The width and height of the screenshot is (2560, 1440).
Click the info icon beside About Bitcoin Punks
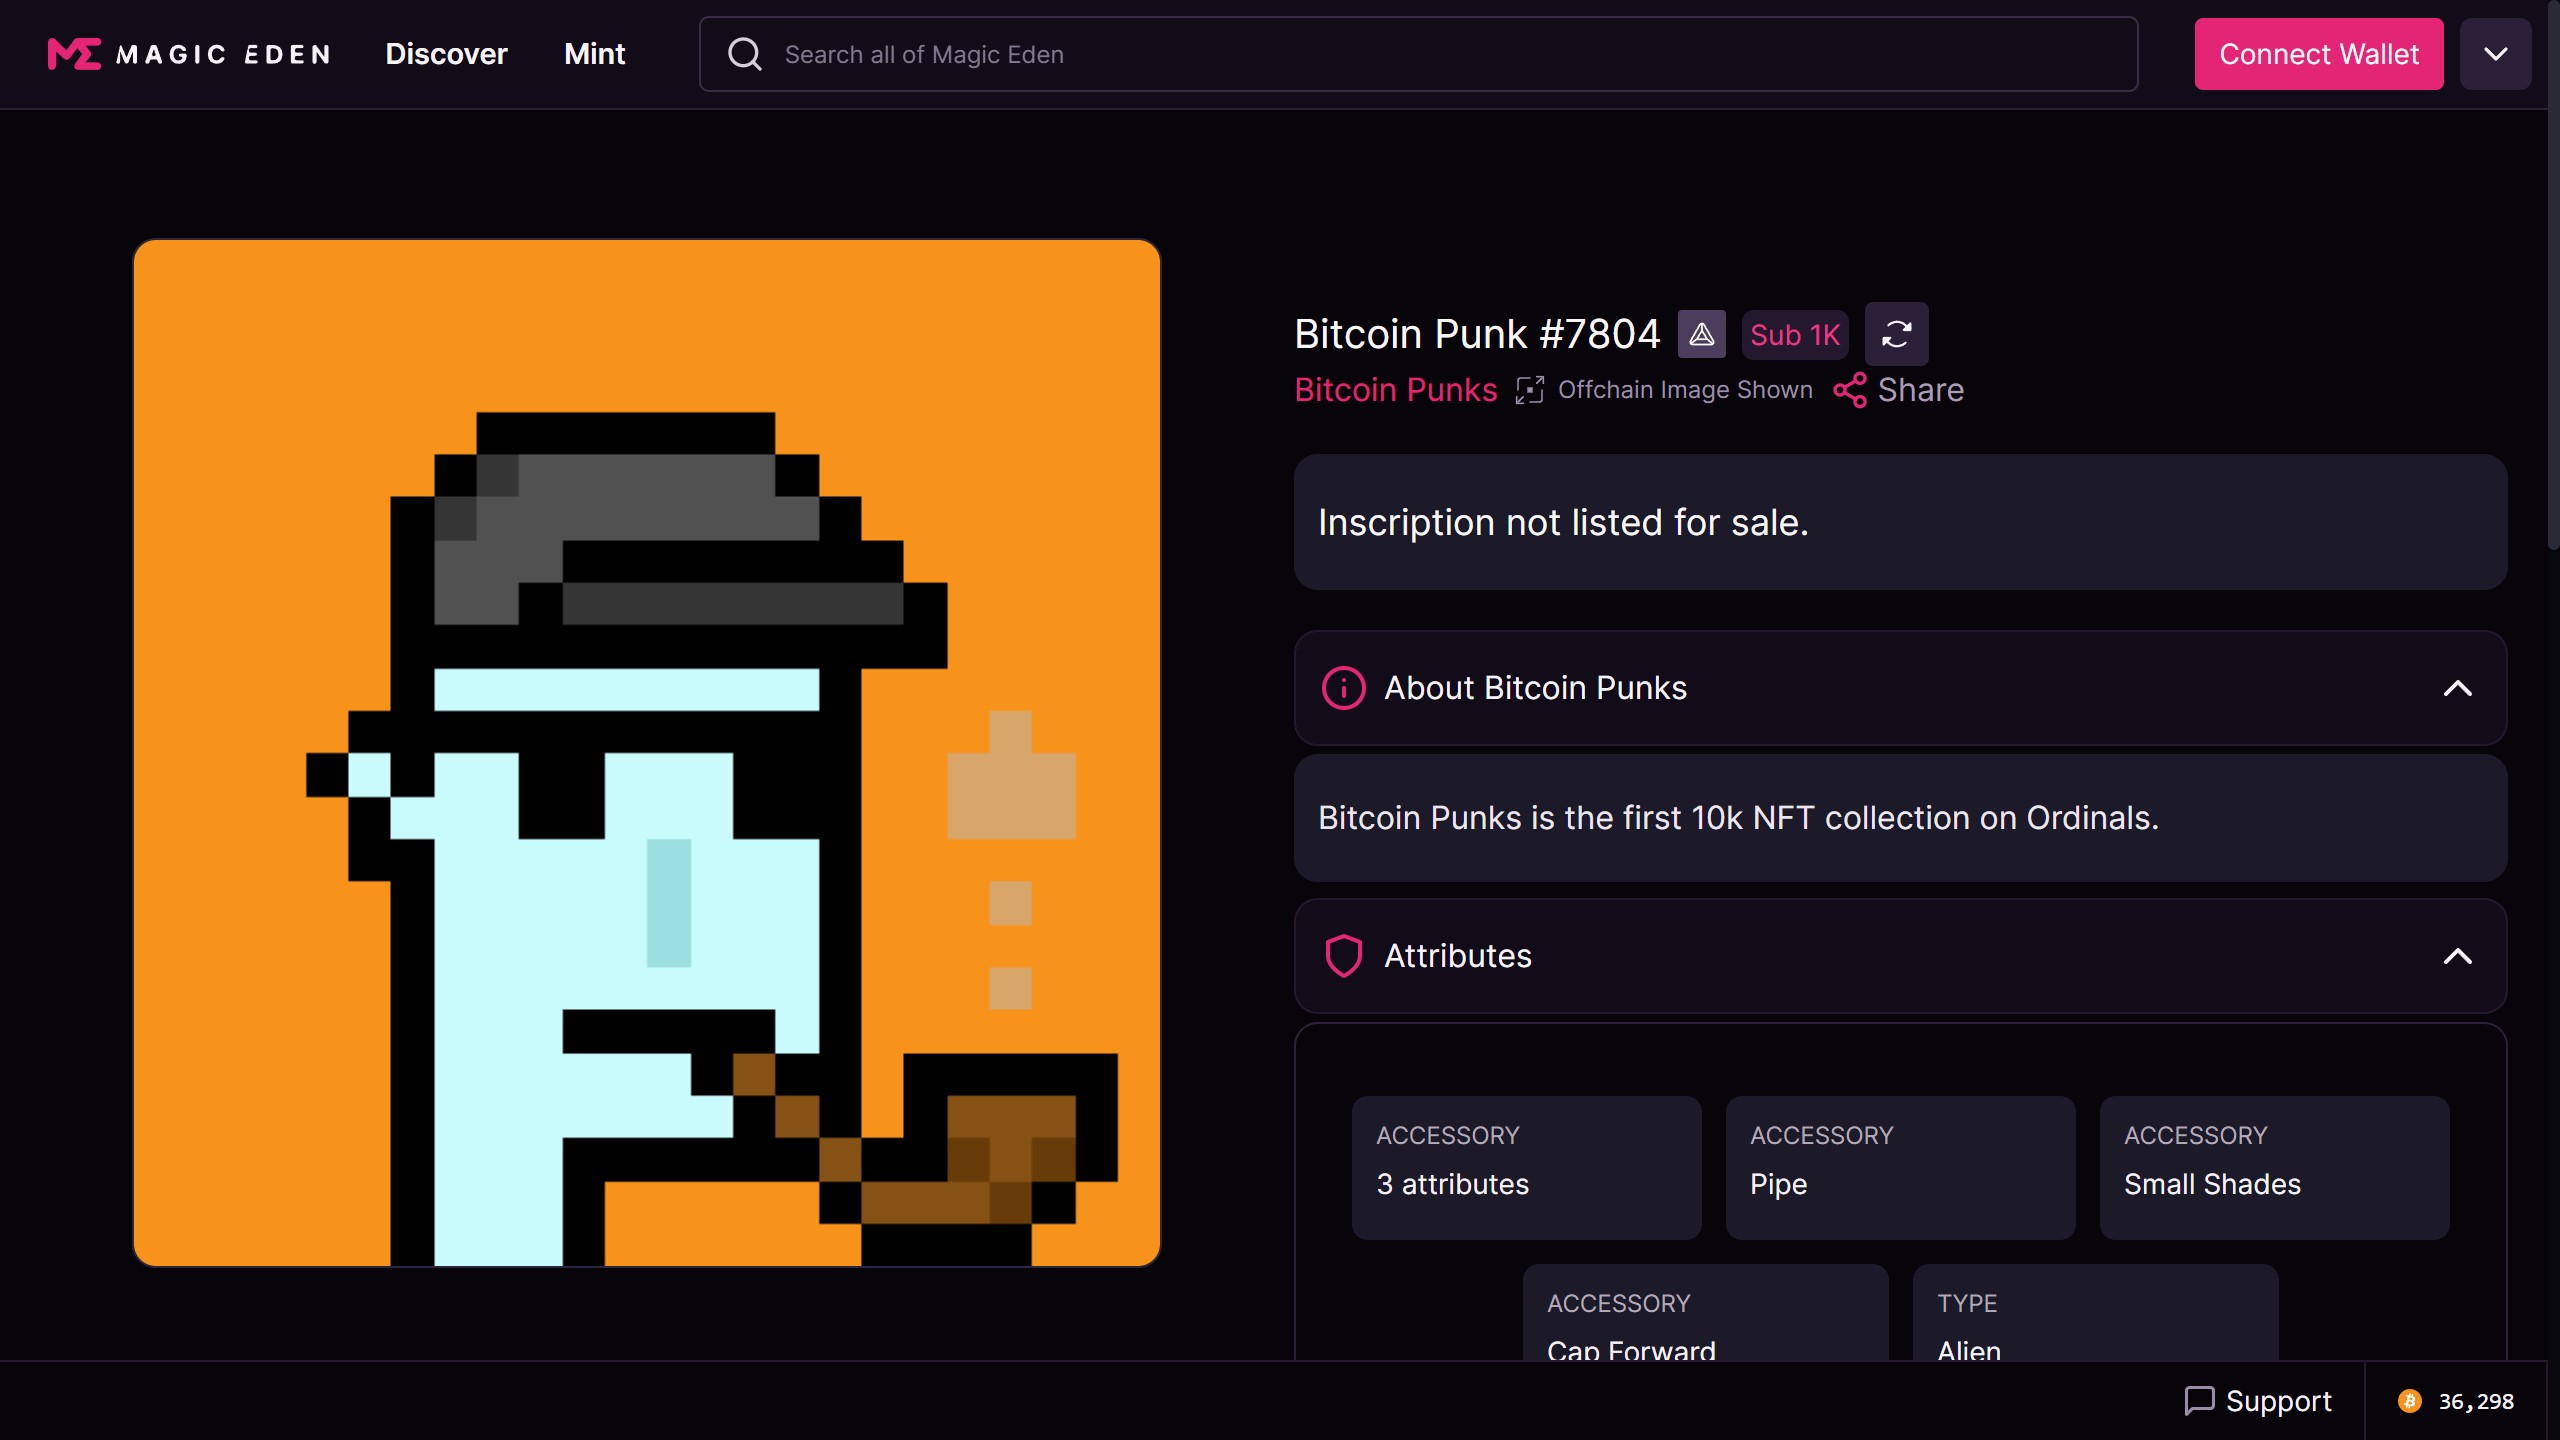tap(1344, 688)
